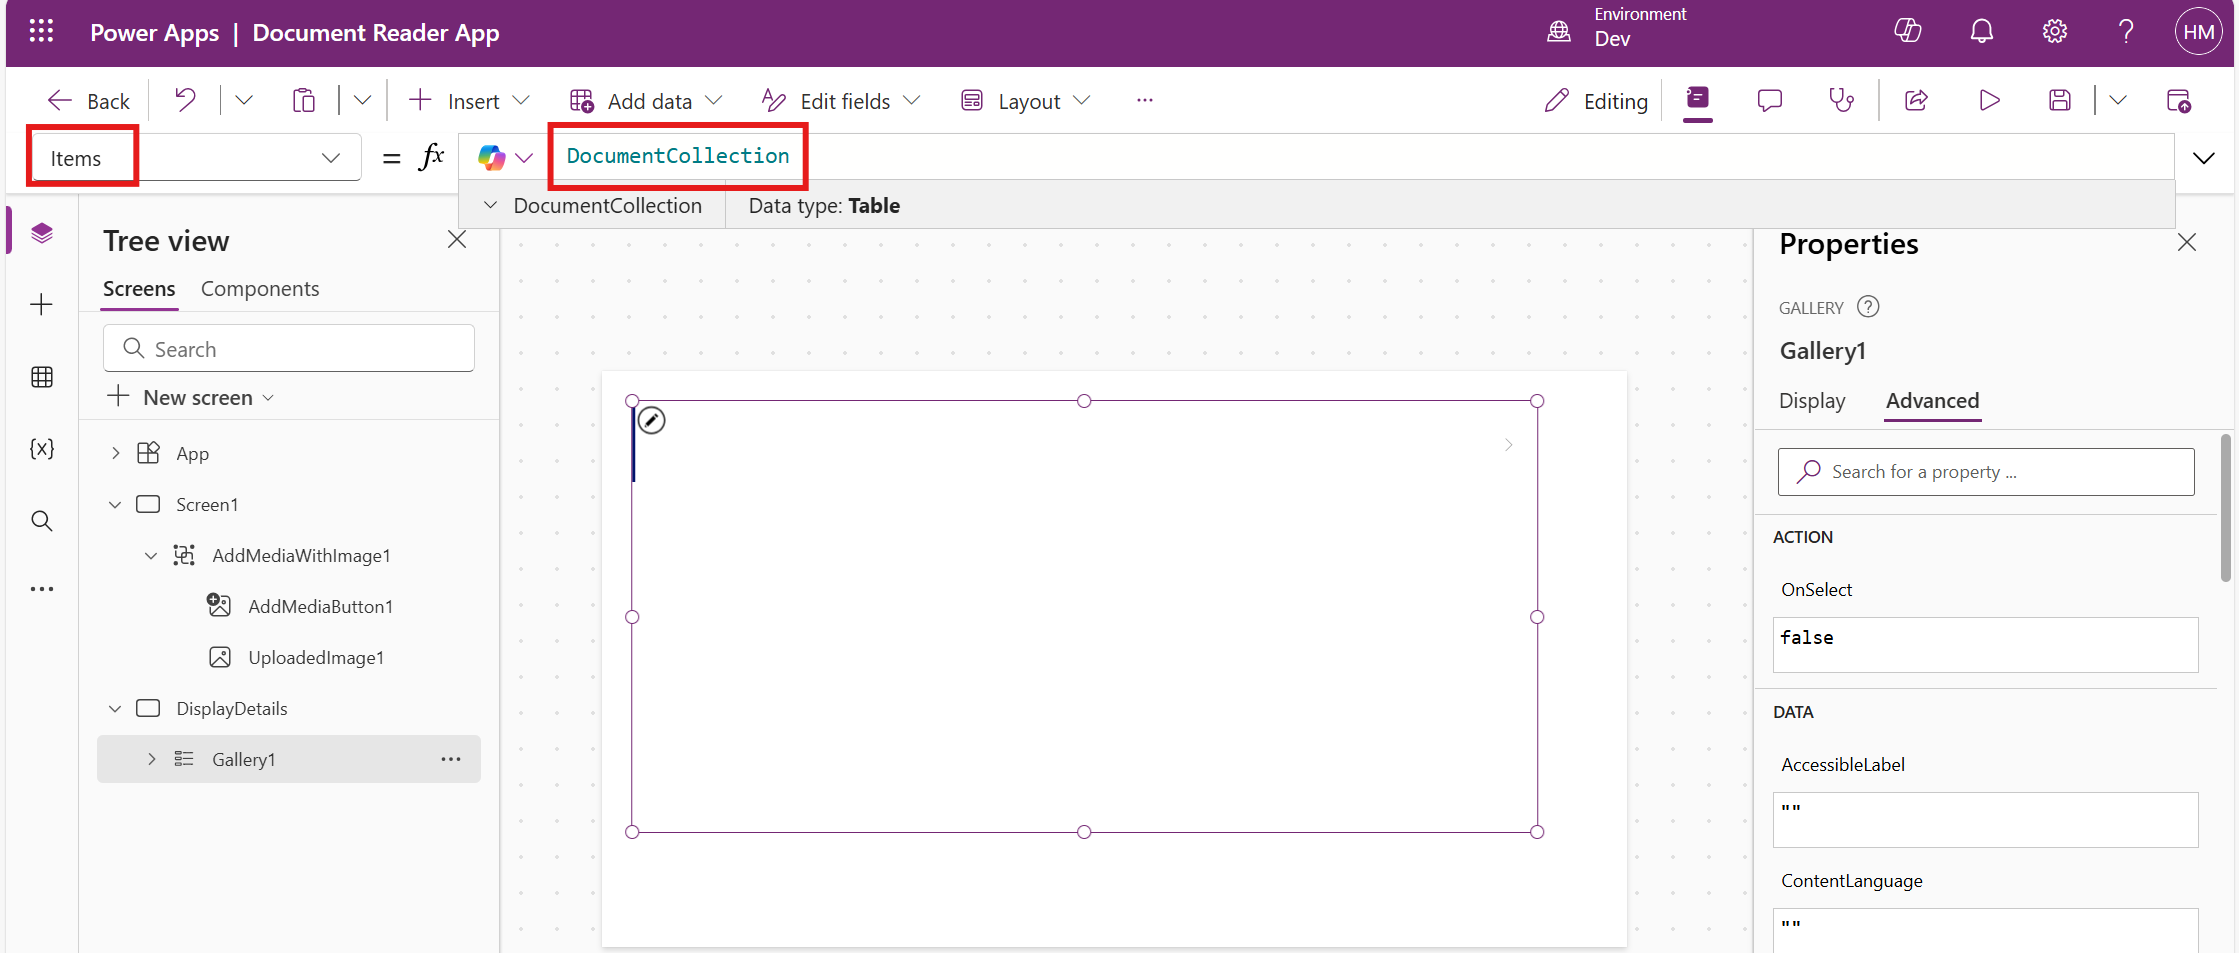Expand the formula bar

pyautogui.click(x=2203, y=158)
